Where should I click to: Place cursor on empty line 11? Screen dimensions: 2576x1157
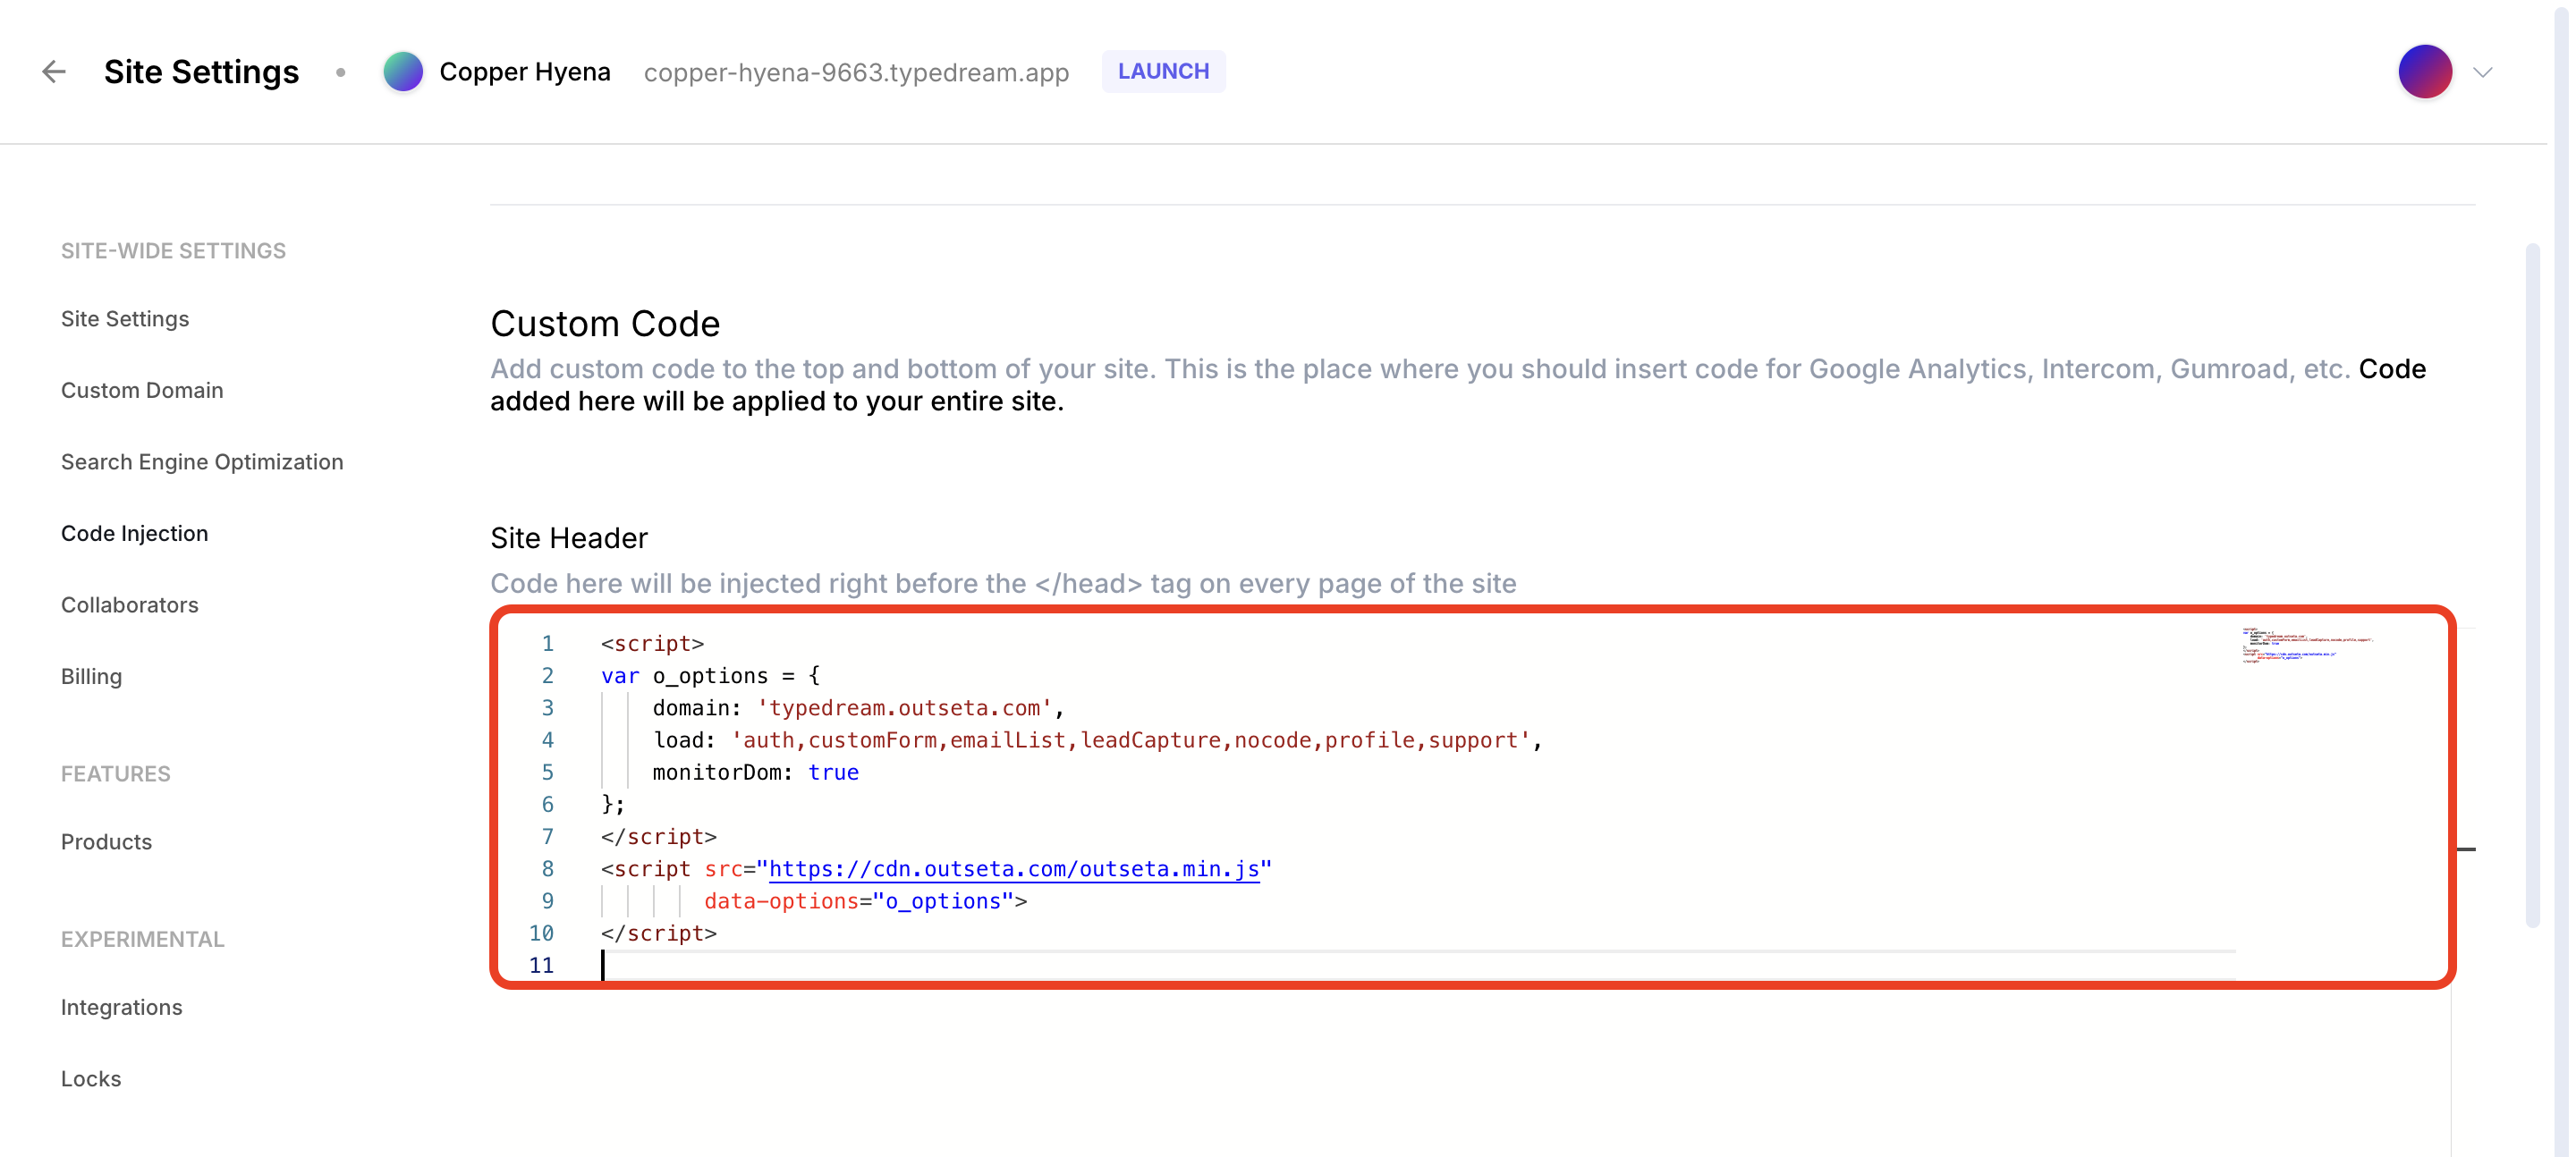point(900,965)
